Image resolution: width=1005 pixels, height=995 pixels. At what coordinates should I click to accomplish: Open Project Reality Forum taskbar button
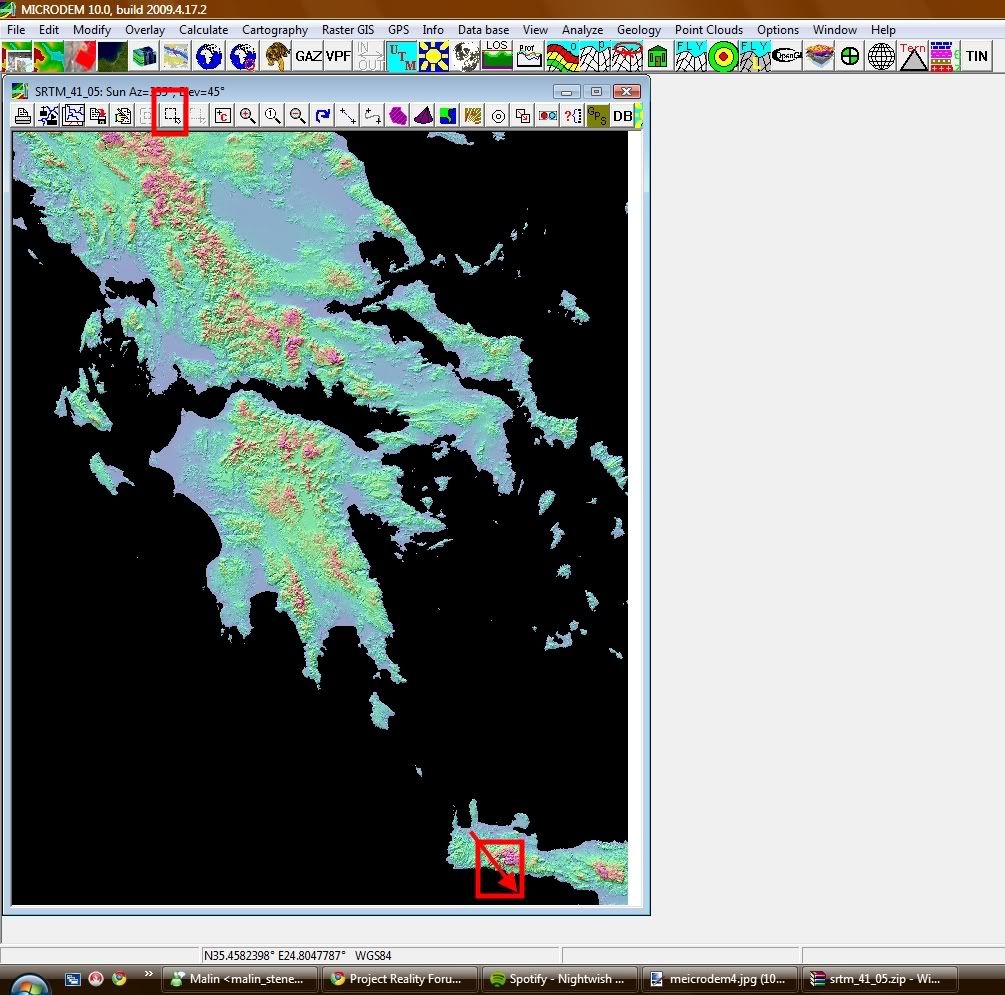397,979
